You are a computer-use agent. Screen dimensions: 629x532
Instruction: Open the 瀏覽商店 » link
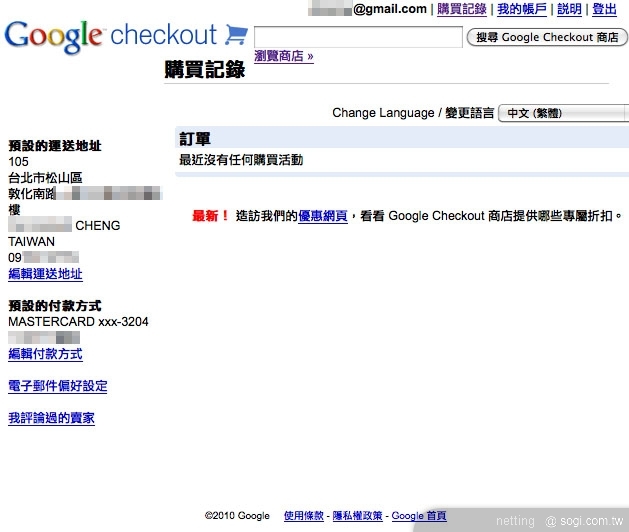point(284,56)
